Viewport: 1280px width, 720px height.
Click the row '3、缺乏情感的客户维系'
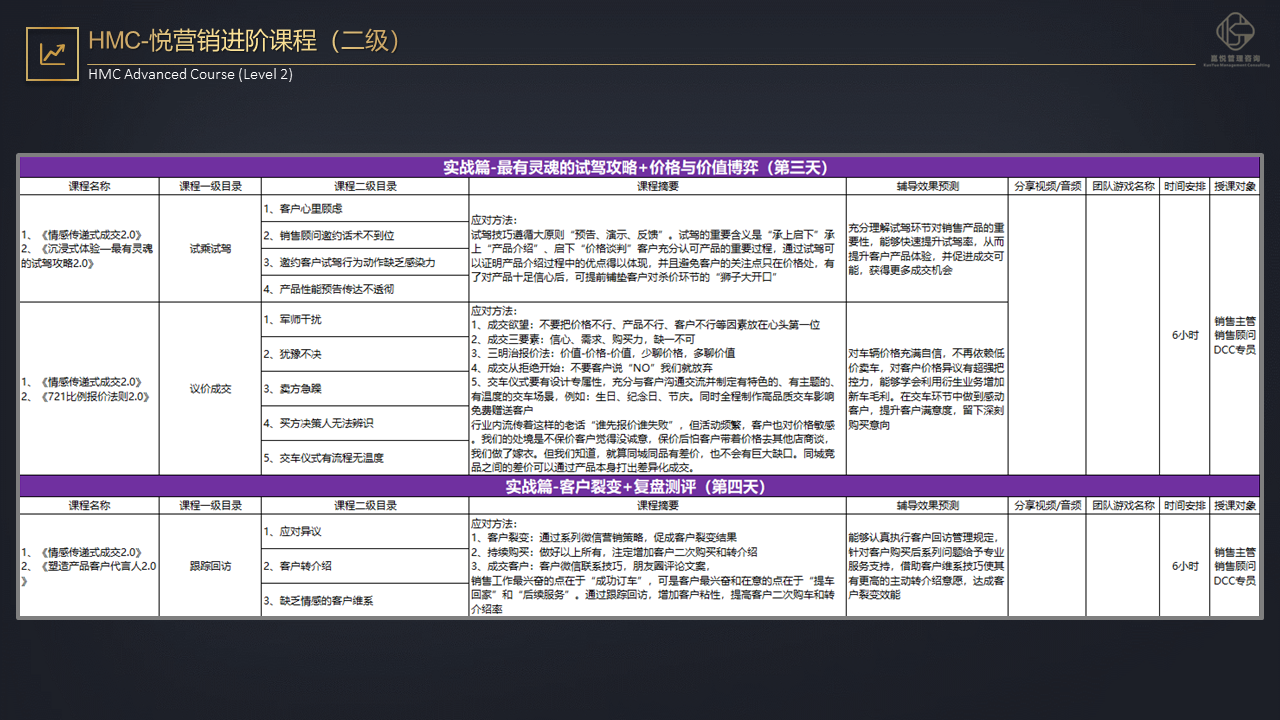point(364,600)
